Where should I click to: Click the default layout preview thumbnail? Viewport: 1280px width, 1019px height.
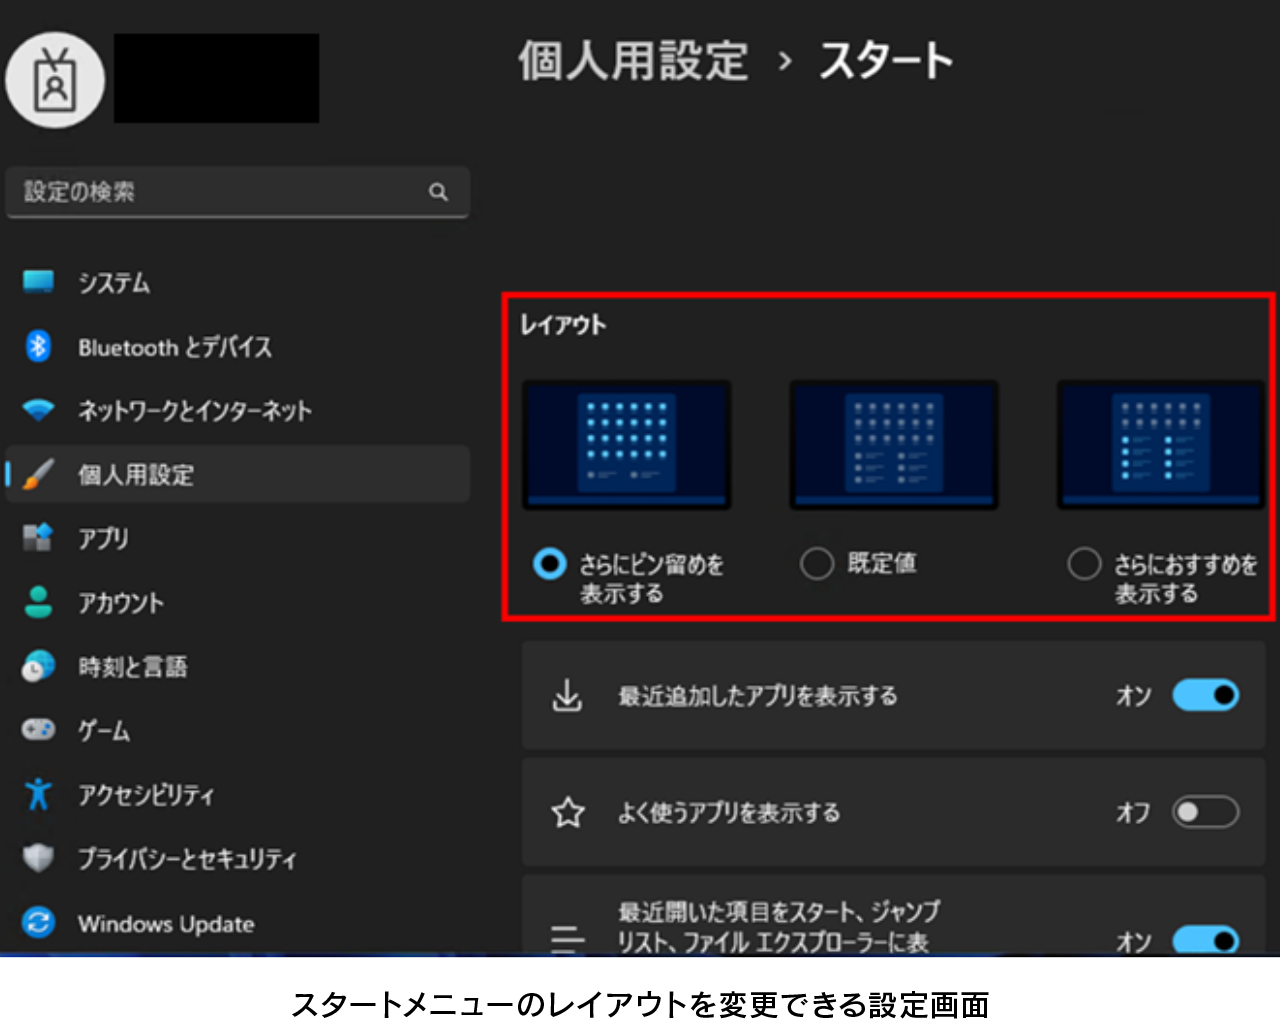click(893, 445)
